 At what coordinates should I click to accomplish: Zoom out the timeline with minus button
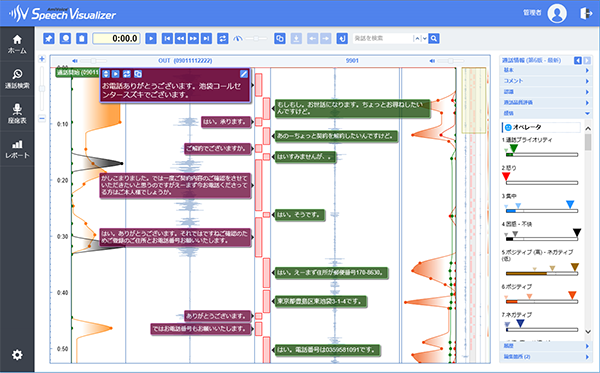tap(42, 119)
